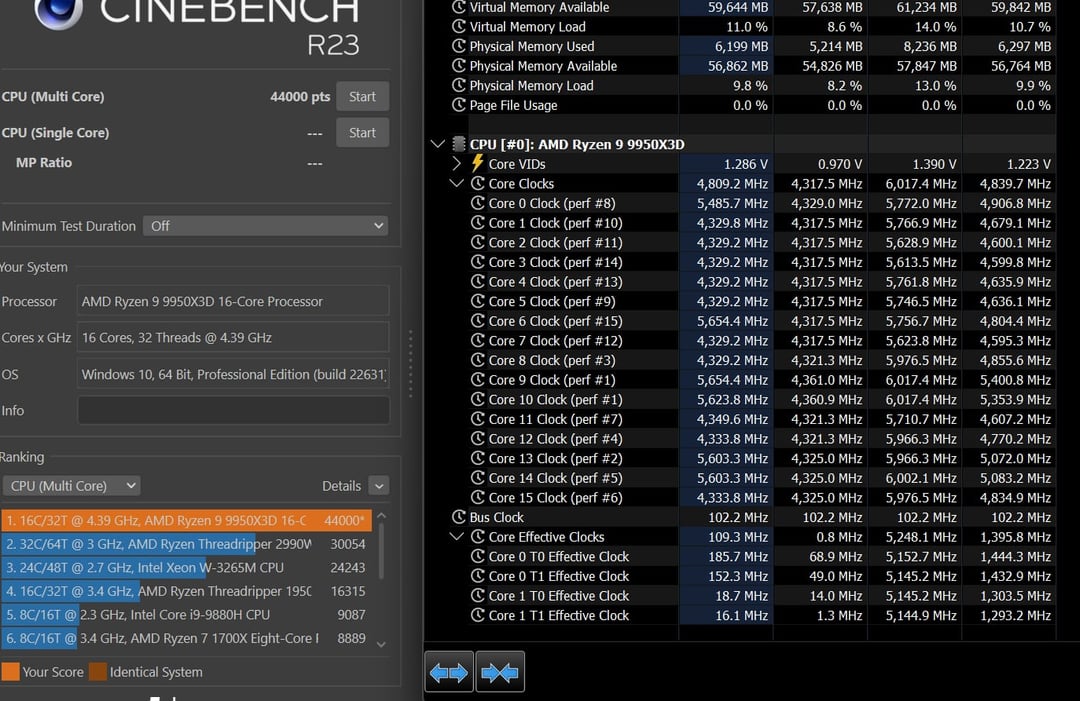Click clock icon beside Core 0 T0 Effective Clock

coord(478,556)
